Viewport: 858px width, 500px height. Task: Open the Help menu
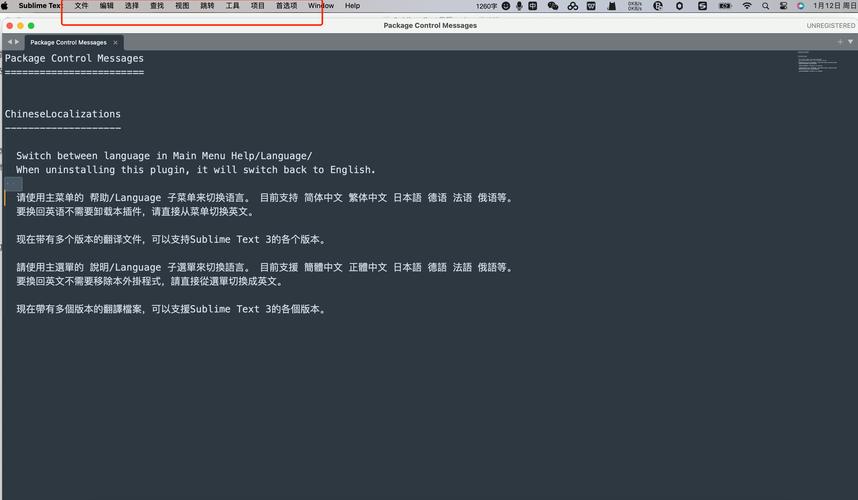[x=352, y=5]
